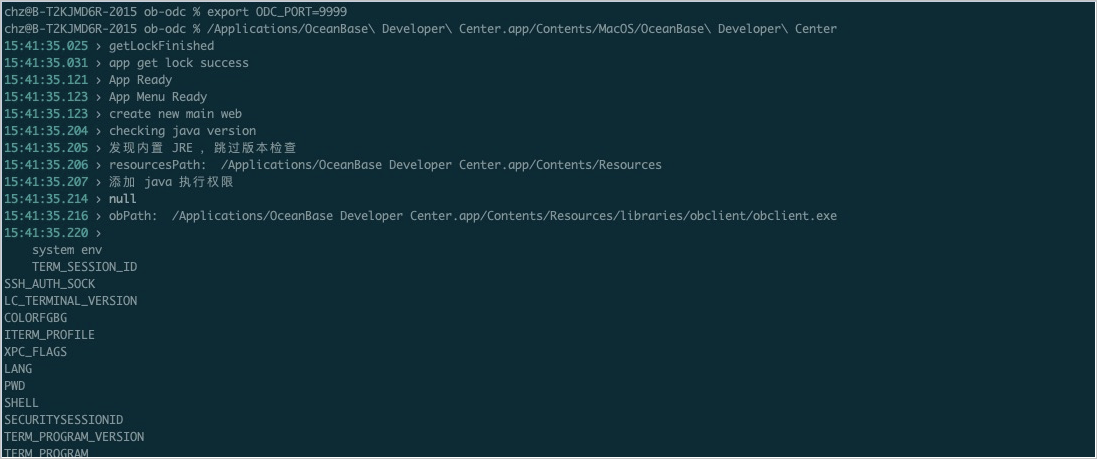
Task: Click the SHELL variable name
Action: pyautogui.click(x=22, y=403)
